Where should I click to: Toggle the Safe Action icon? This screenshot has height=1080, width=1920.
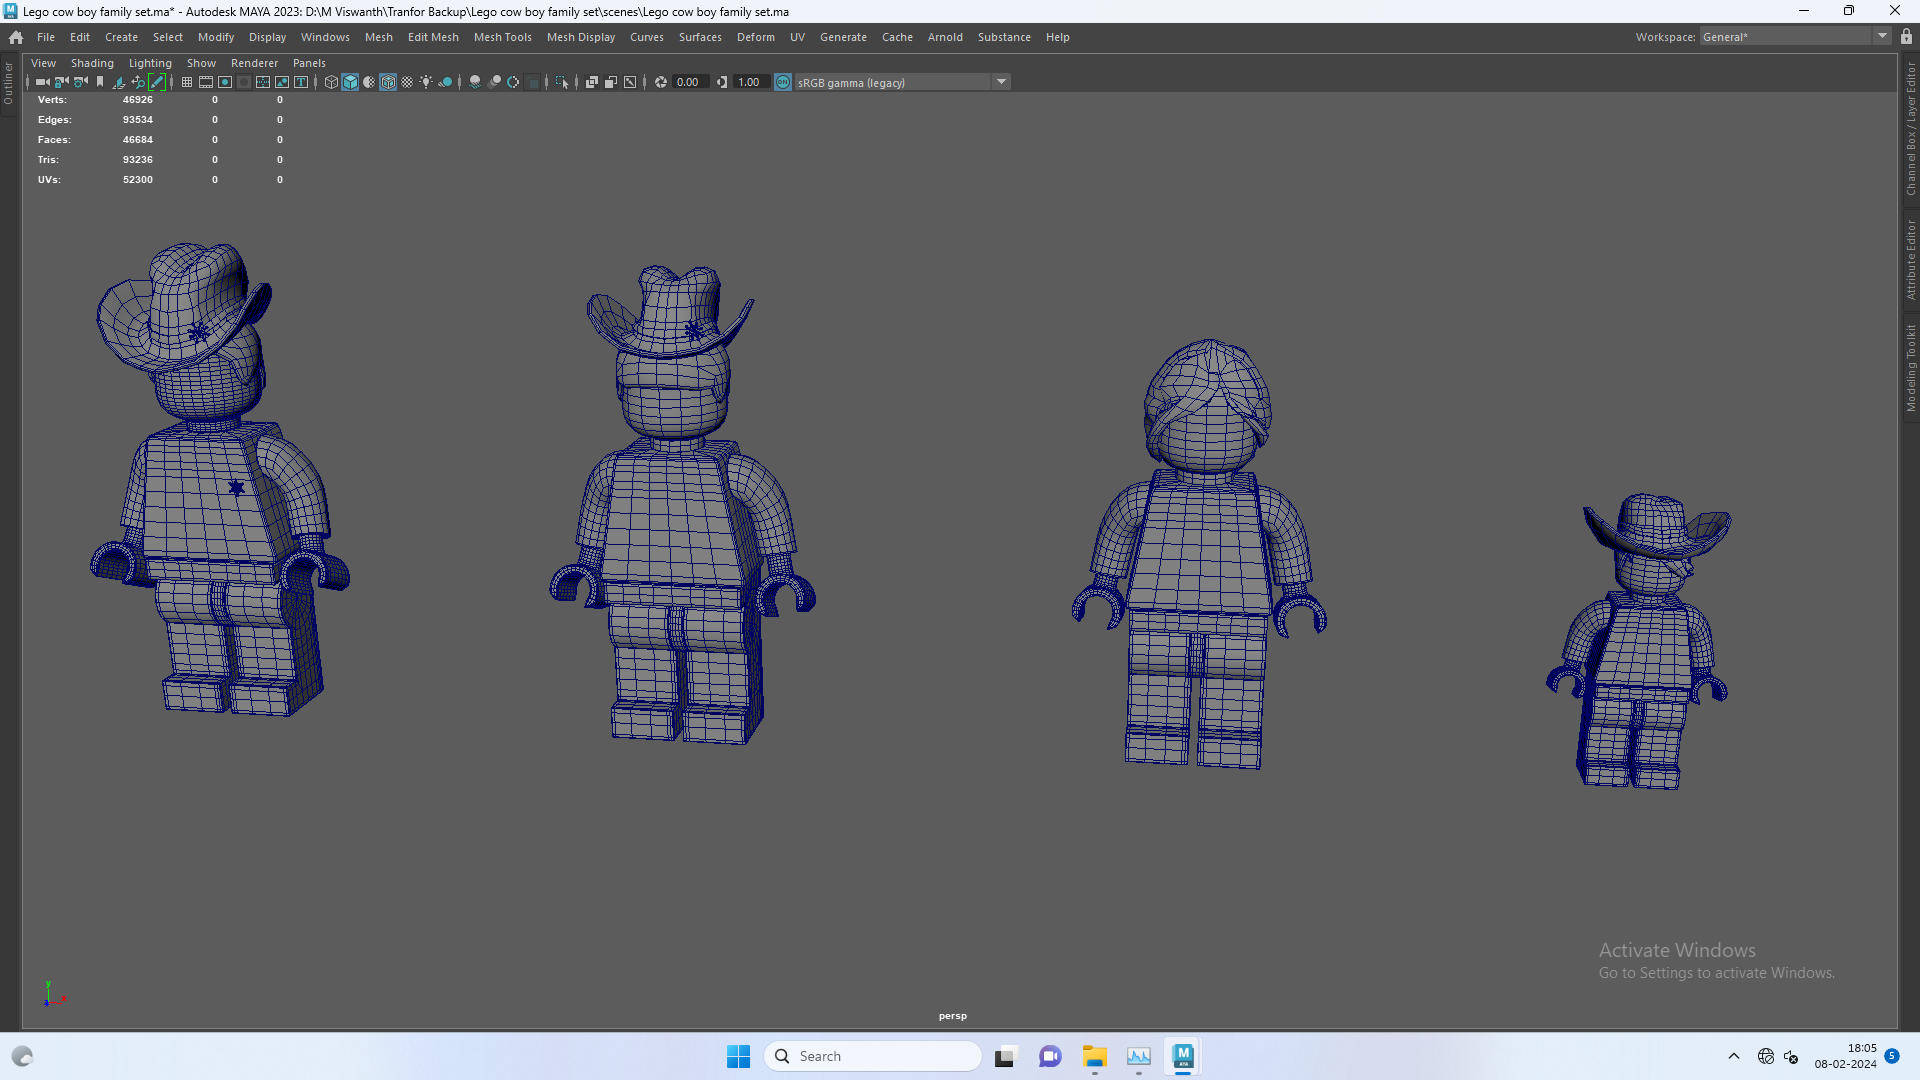click(x=282, y=82)
